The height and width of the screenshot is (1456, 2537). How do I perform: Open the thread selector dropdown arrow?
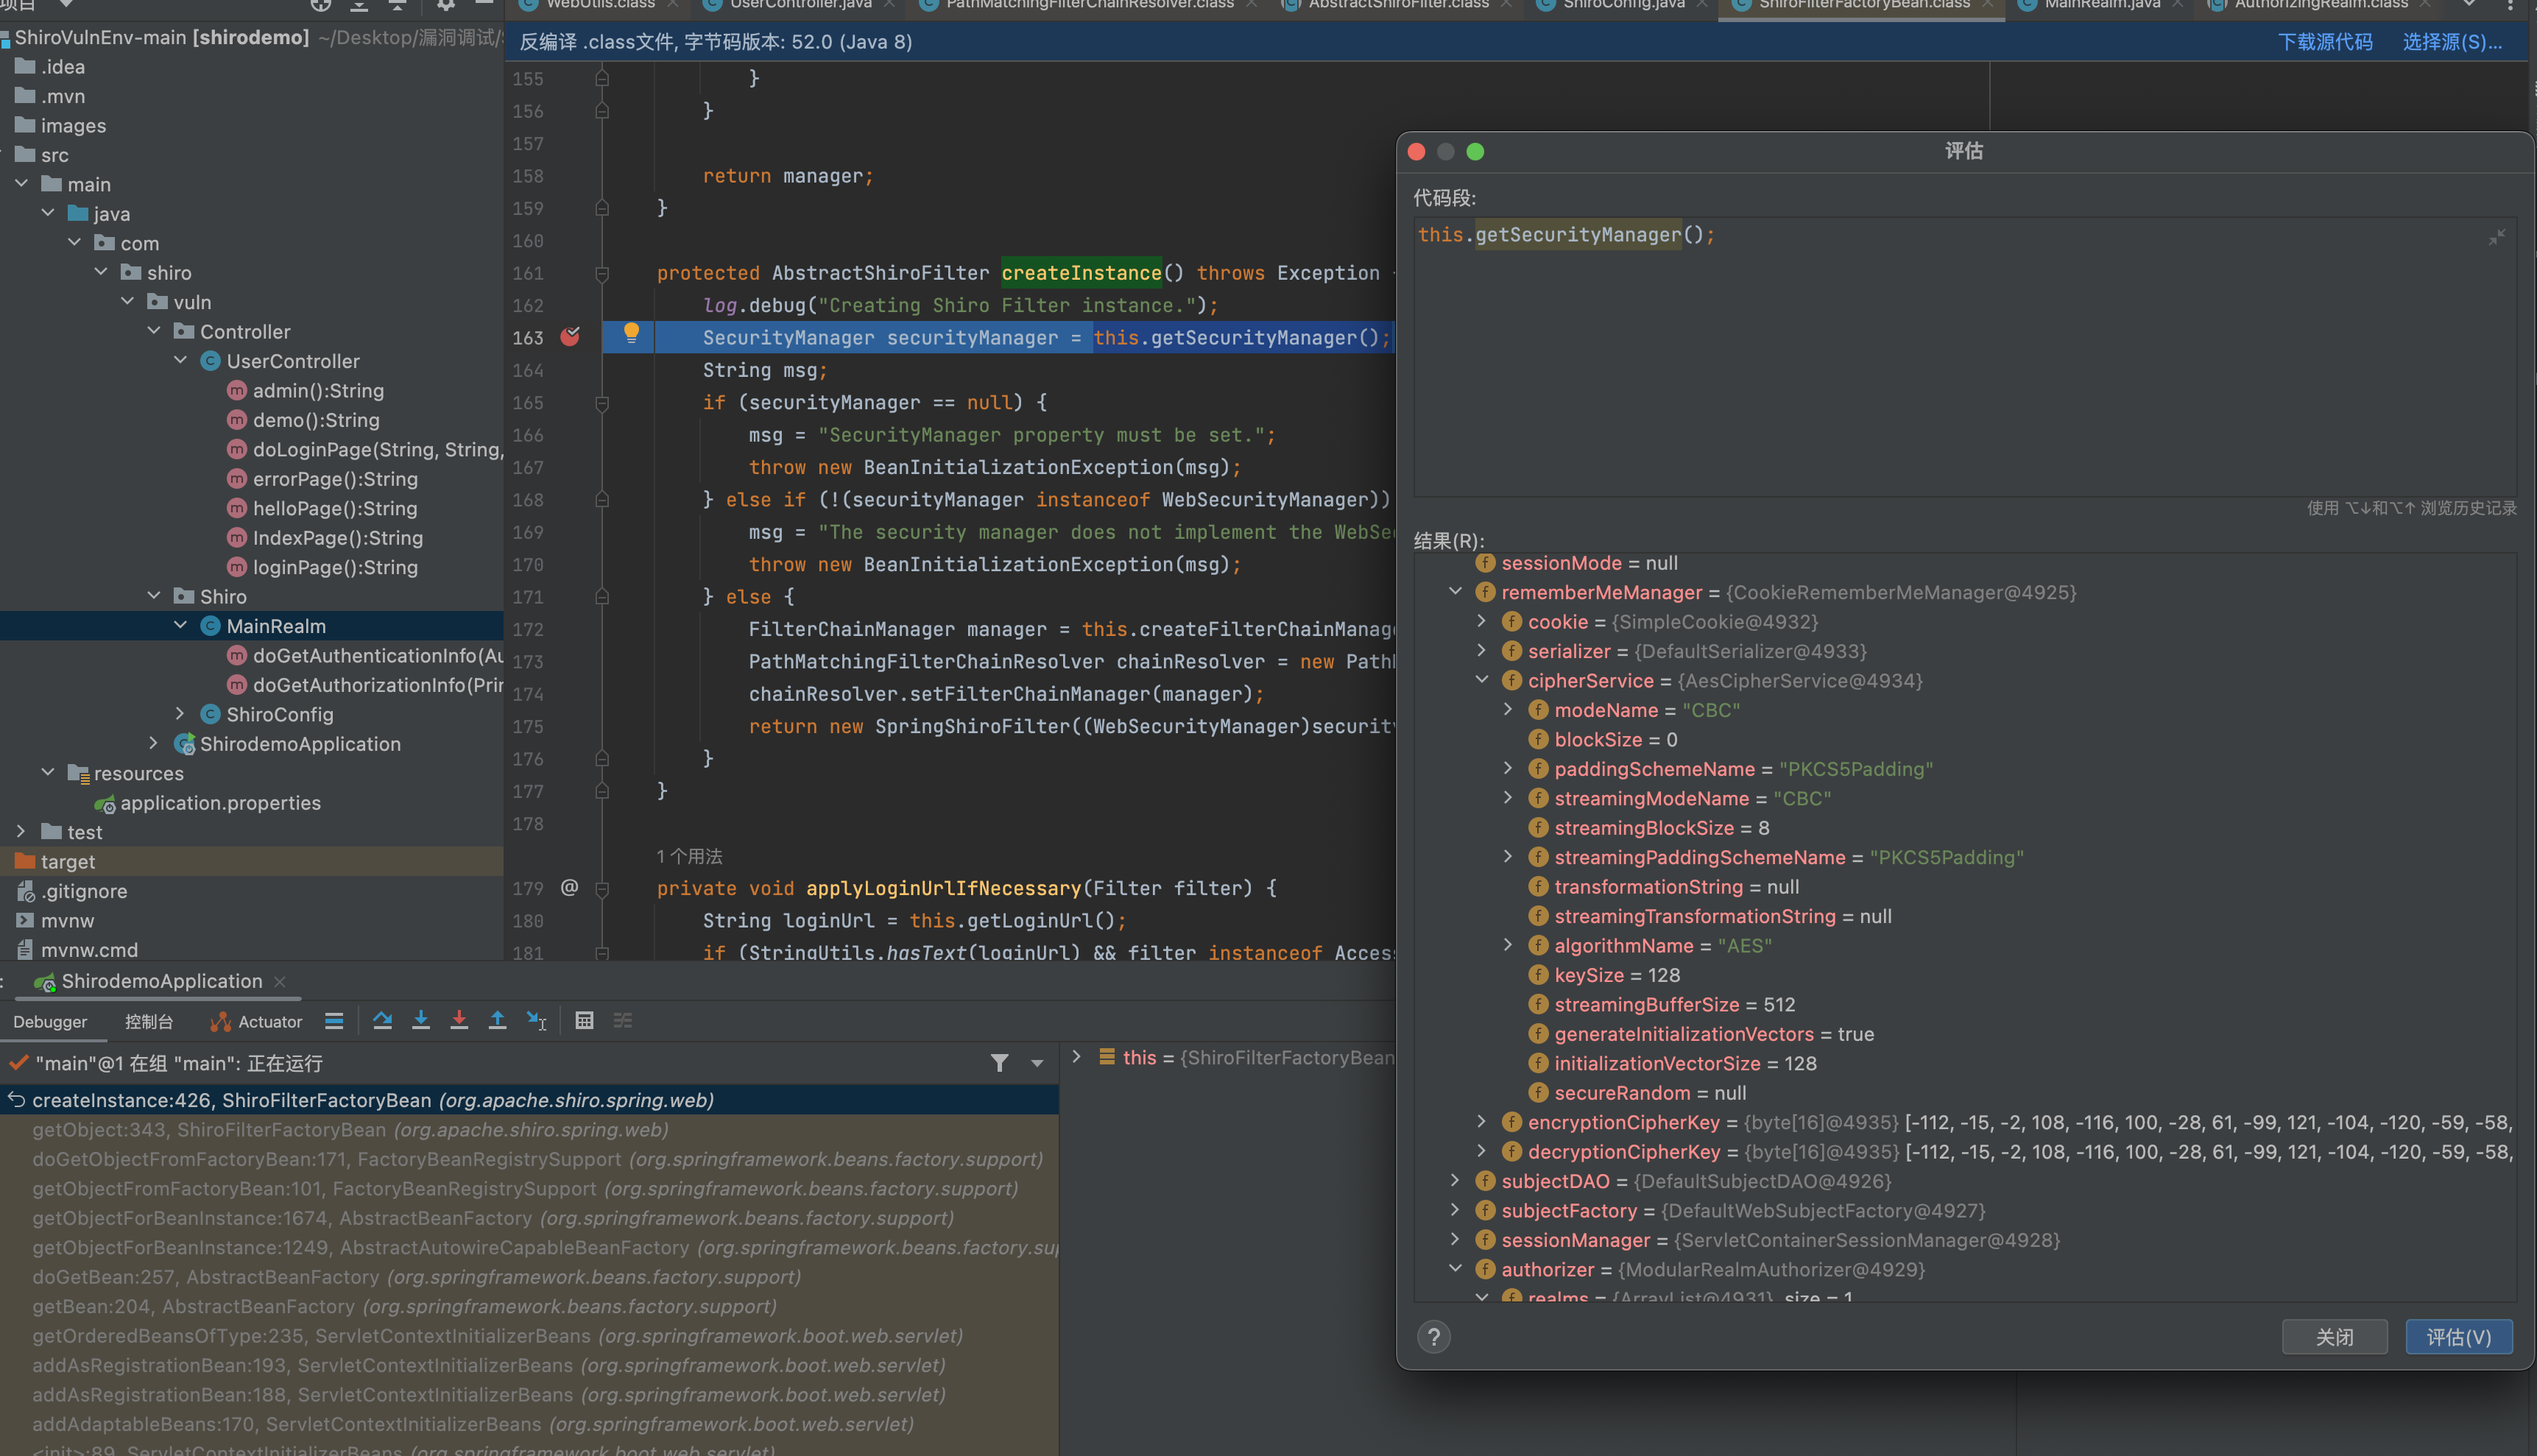(x=1037, y=1063)
